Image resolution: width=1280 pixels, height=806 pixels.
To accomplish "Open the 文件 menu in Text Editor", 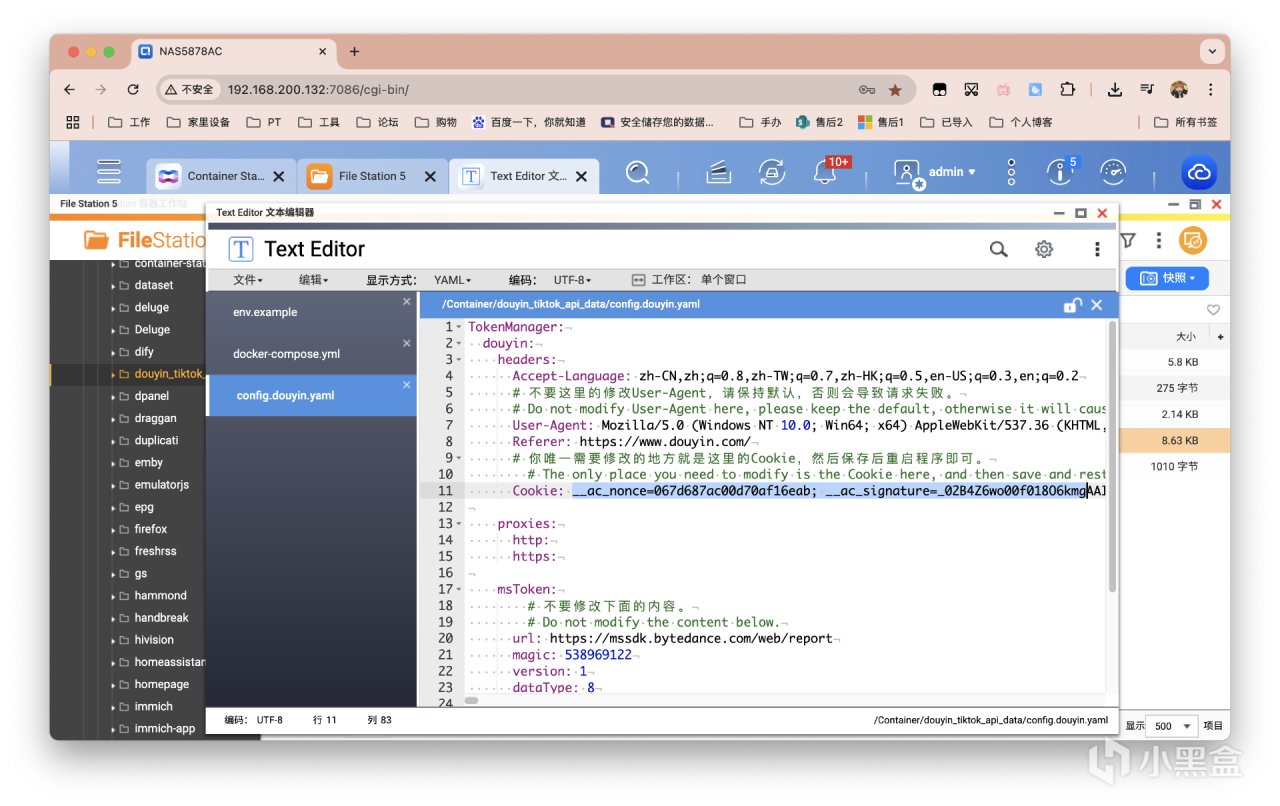I will coord(247,280).
